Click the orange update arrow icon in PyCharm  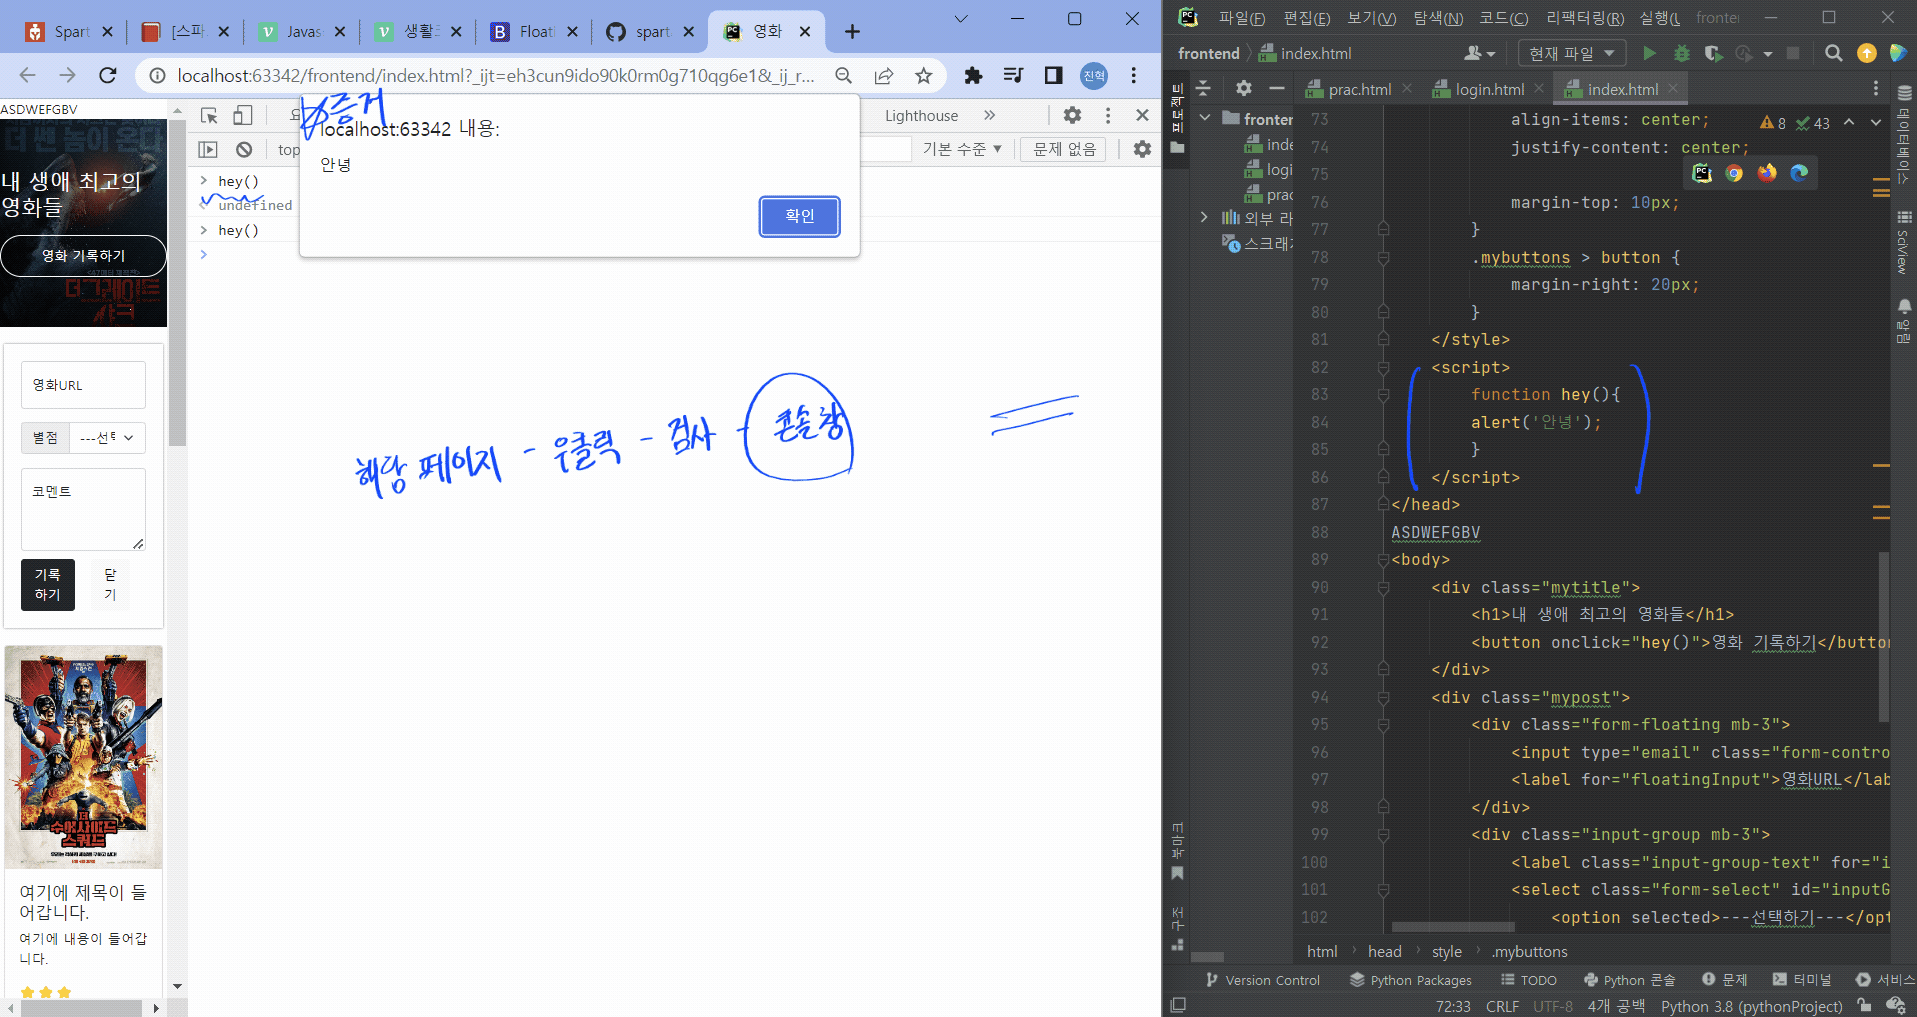coord(1866,53)
